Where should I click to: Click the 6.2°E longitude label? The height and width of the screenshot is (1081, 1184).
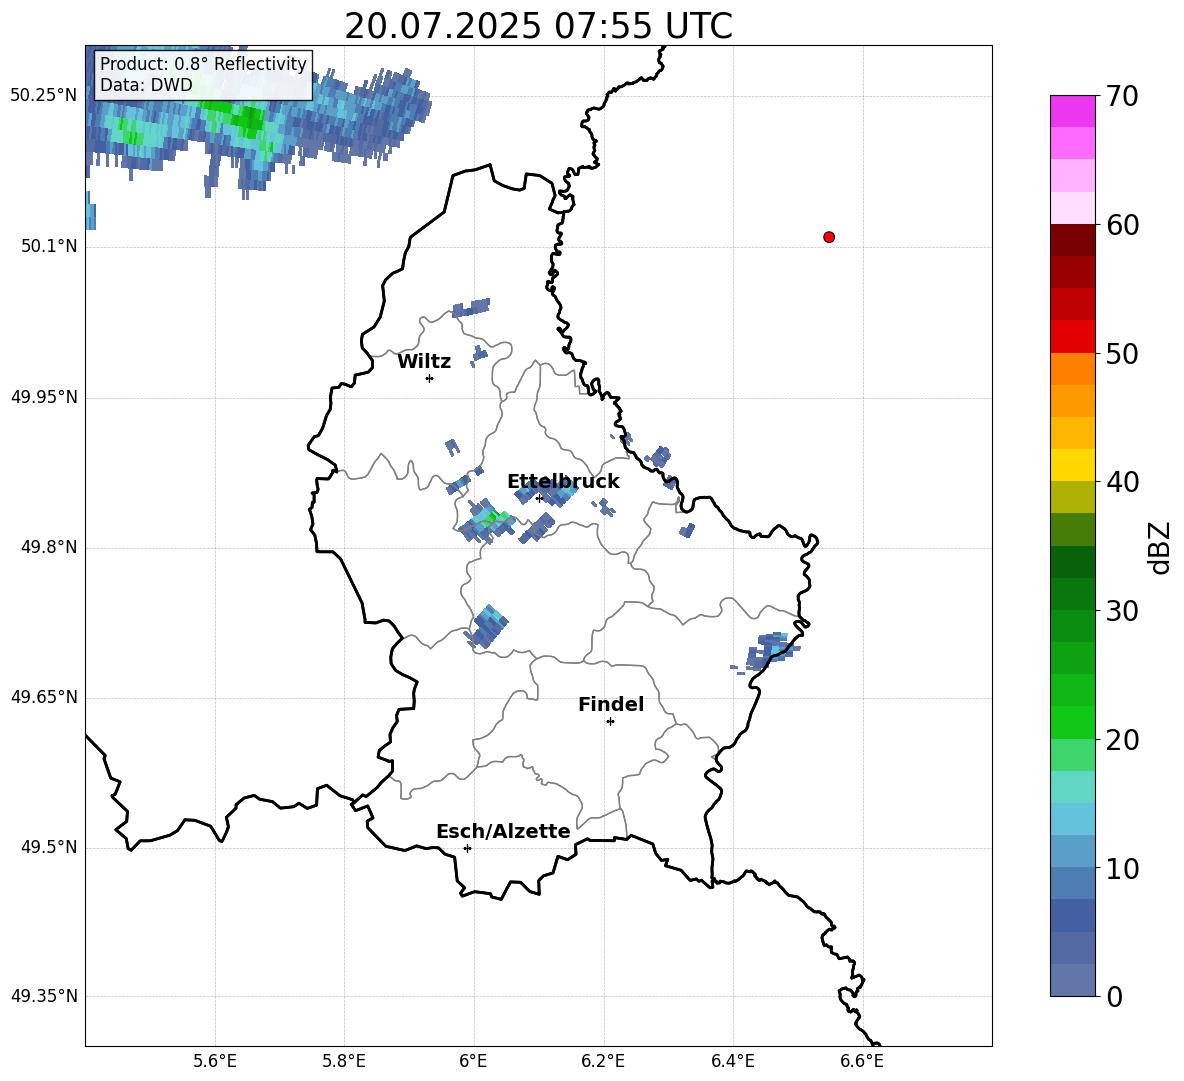[x=603, y=1061]
